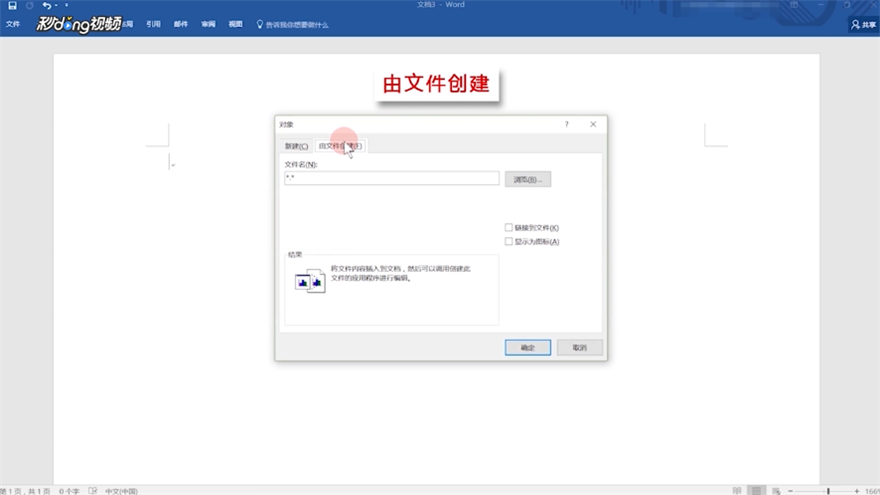The width and height of the screenshot is (880, 495).
Task: Switch to the 引用 ribbon tab
Action: pos(153,24)
